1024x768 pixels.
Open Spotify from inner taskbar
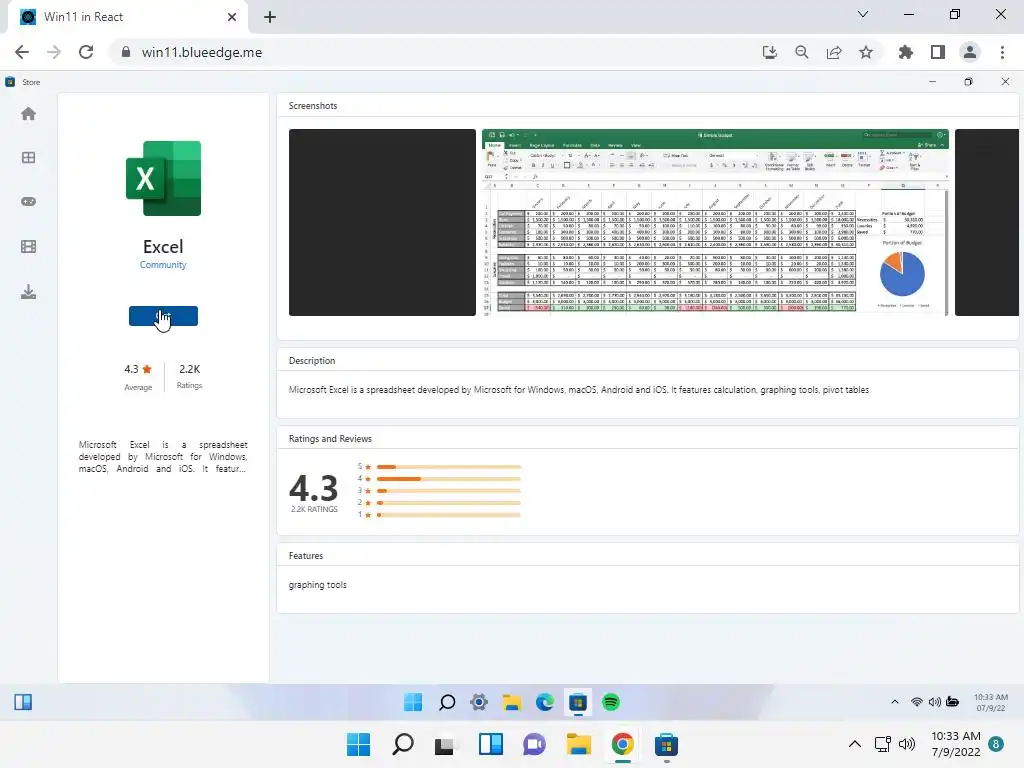(x=611, y=702)
